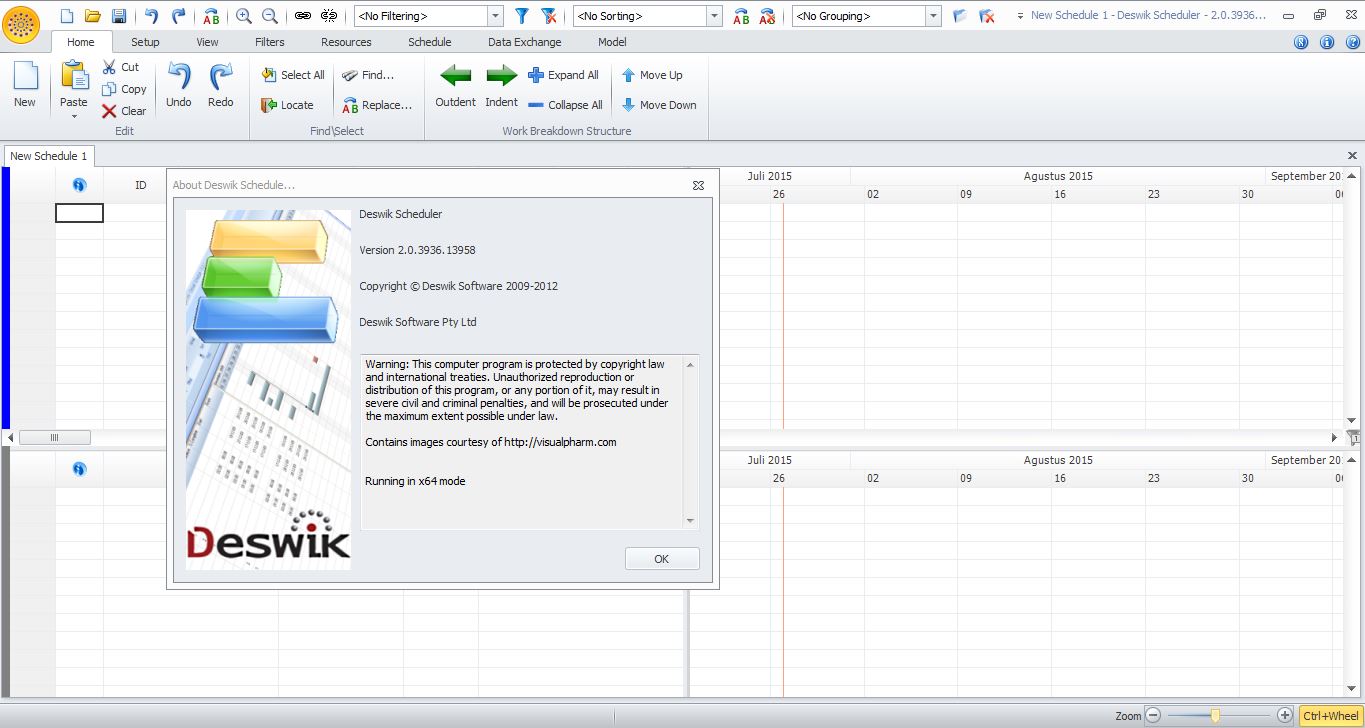Open the Data Exchange ribbon tab
The image size is (1365, 728).
pyautogui.click(x=525, y=42)
